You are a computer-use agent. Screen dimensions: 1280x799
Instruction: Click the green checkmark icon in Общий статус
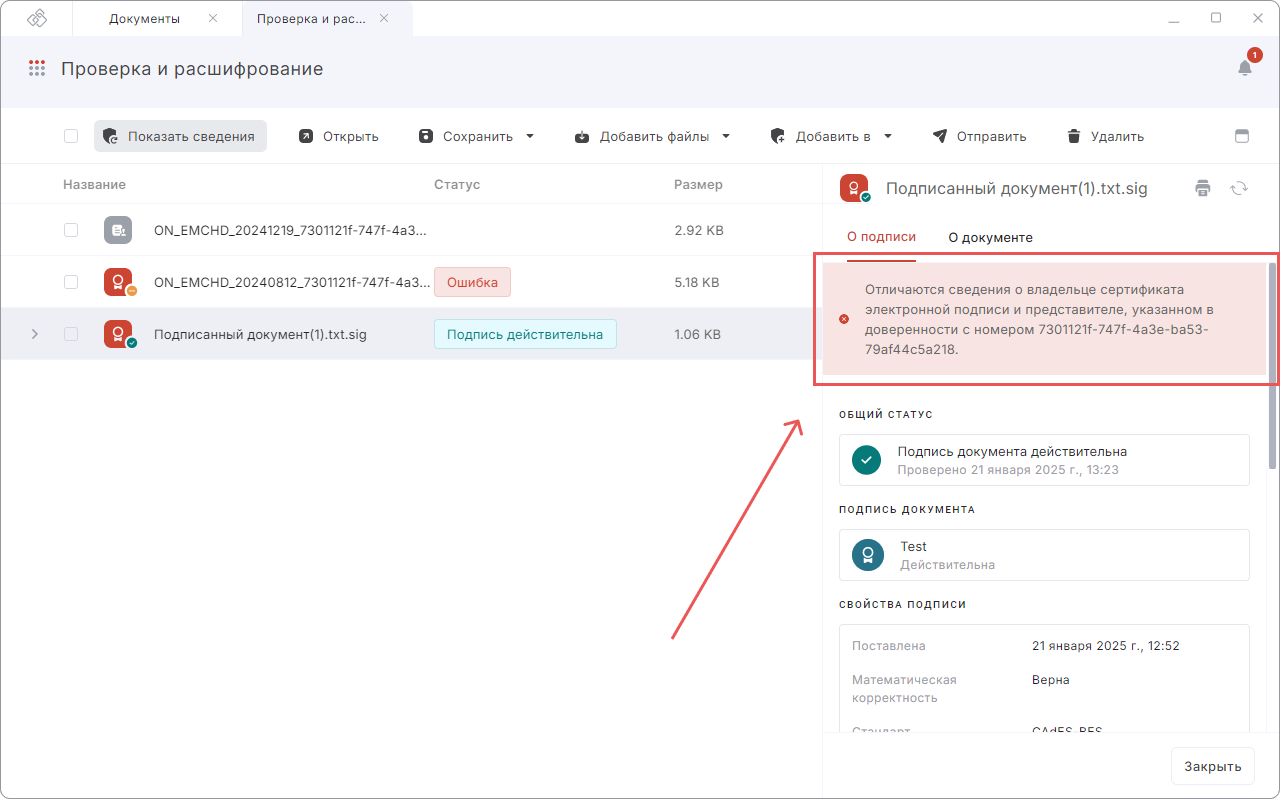(867, 460)
